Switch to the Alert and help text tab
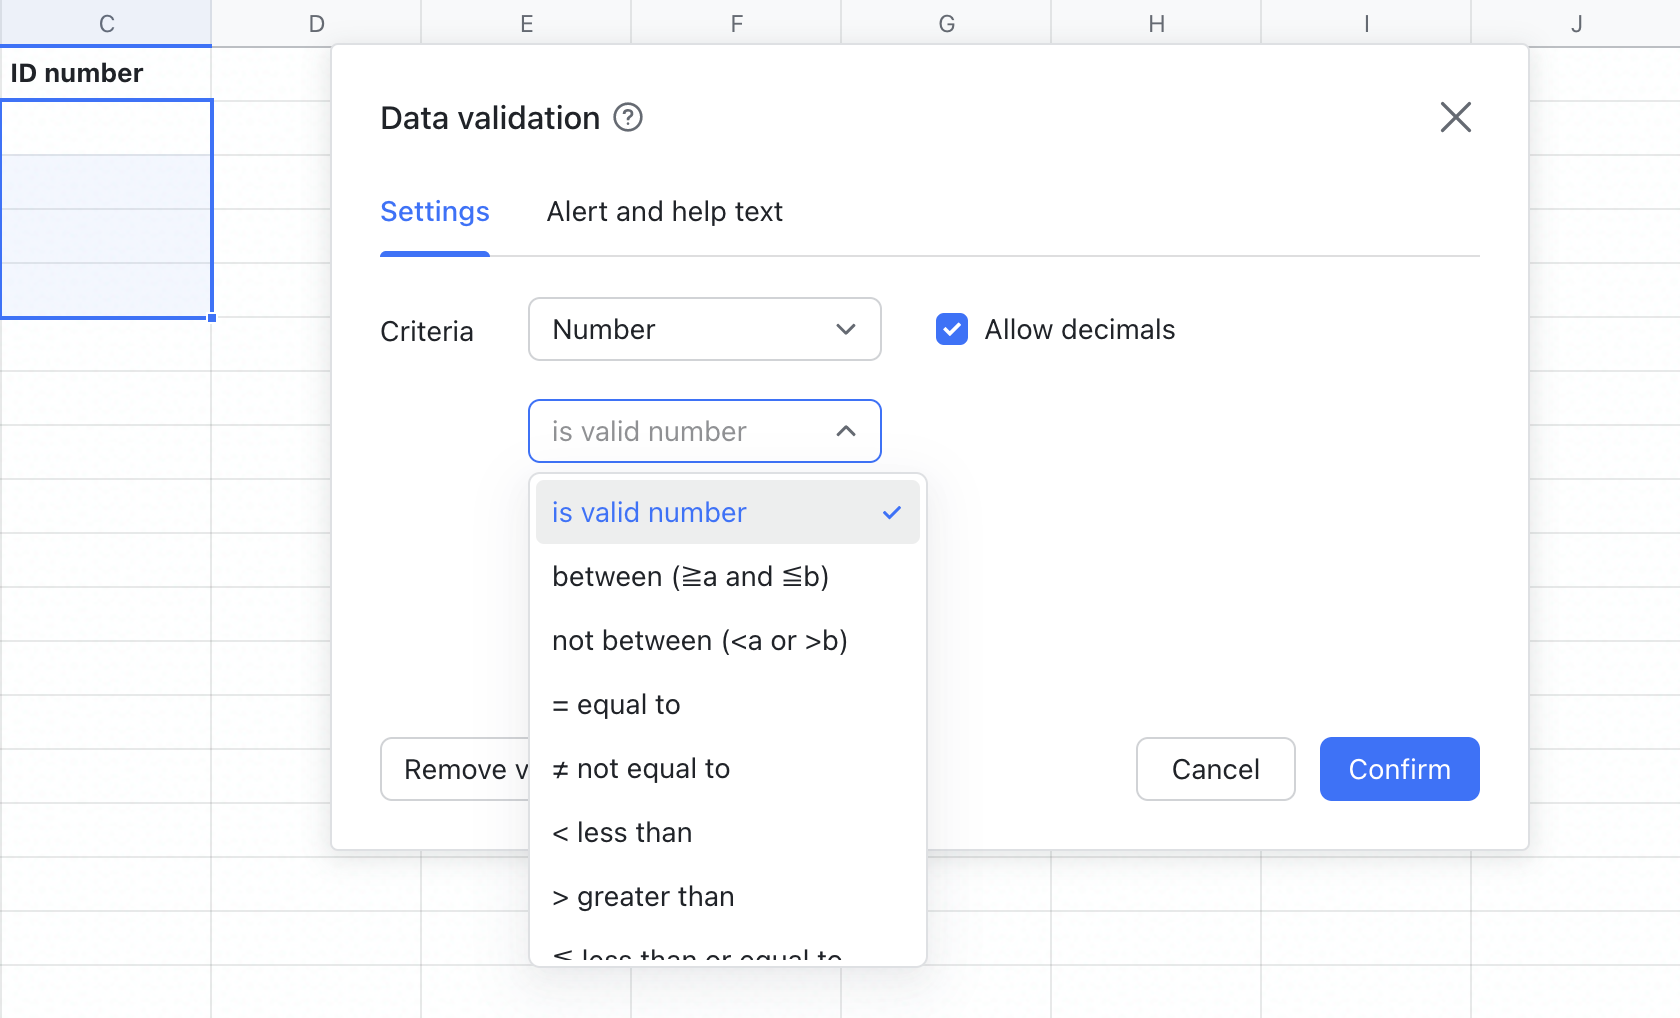This screenshot has height=1018, width=1680. coord(664,211)
